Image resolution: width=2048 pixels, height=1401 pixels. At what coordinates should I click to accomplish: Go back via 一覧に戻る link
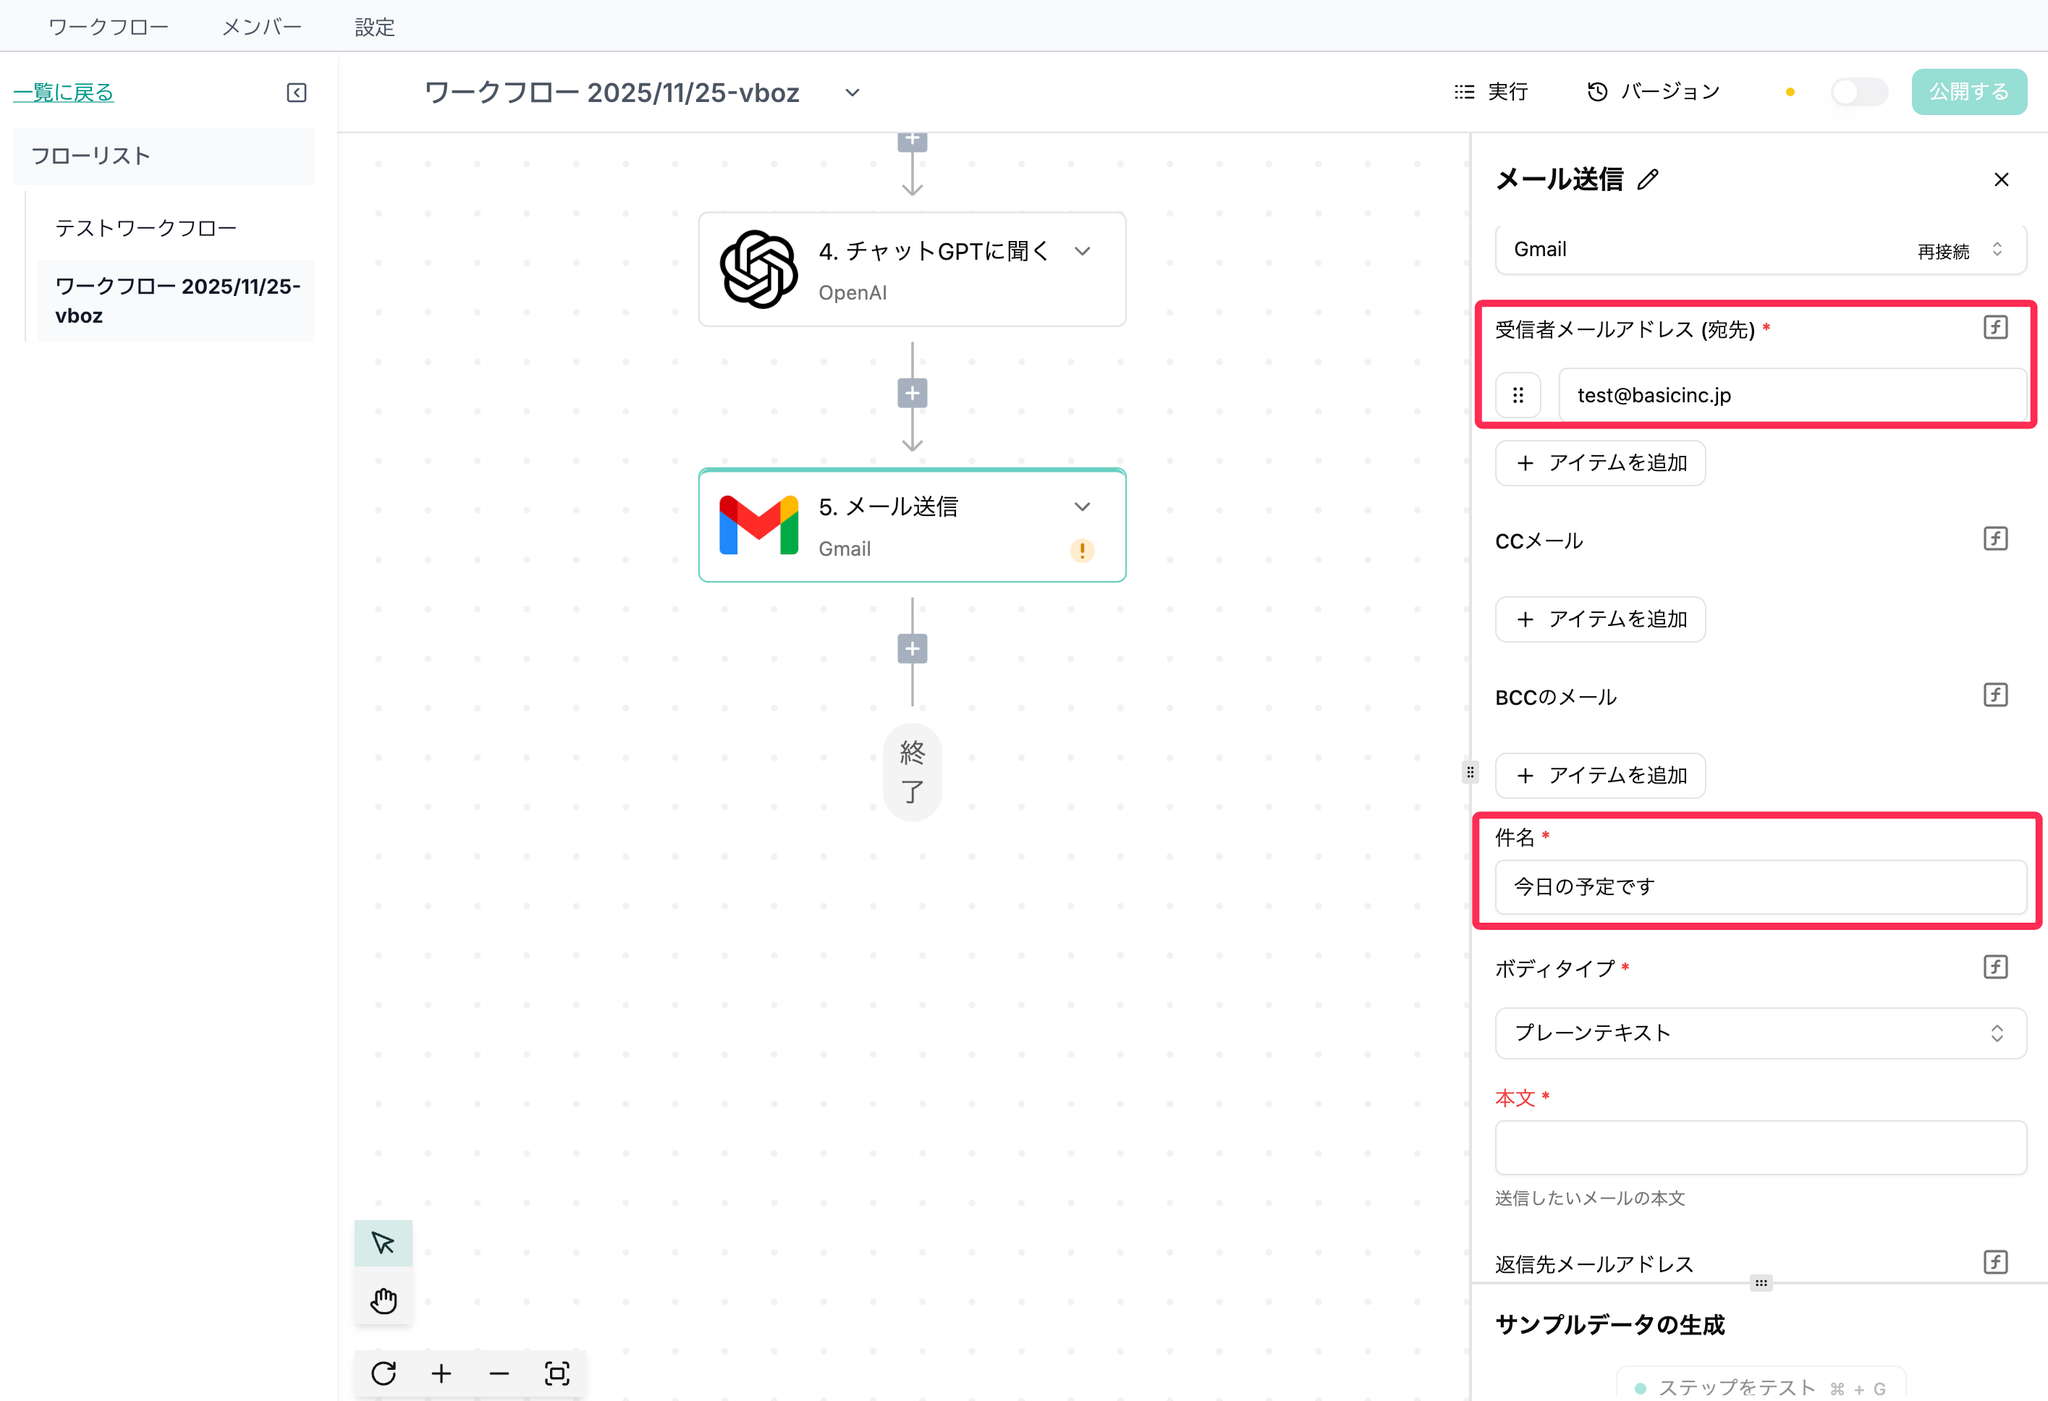click(64, 92)
